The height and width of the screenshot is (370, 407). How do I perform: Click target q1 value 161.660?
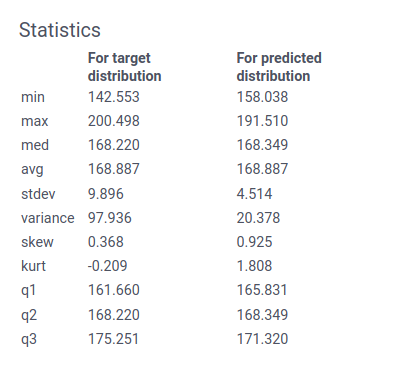[x=114, y=290]
